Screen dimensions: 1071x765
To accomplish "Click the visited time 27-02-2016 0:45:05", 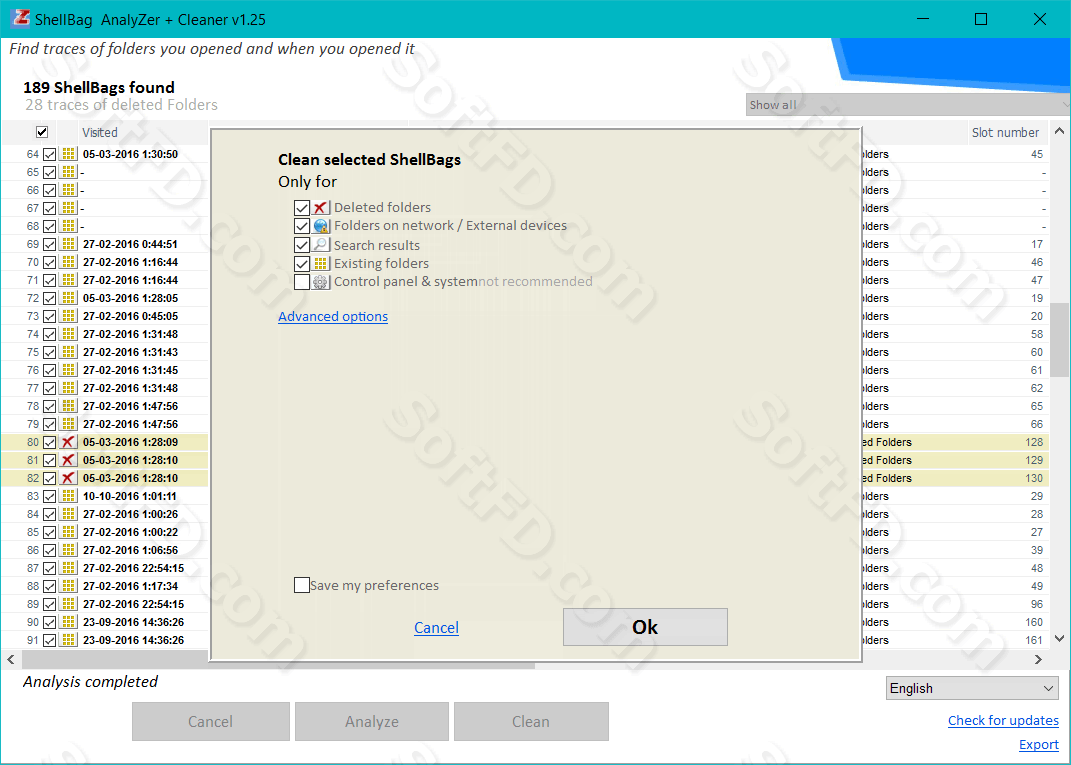I will (130, 316).
